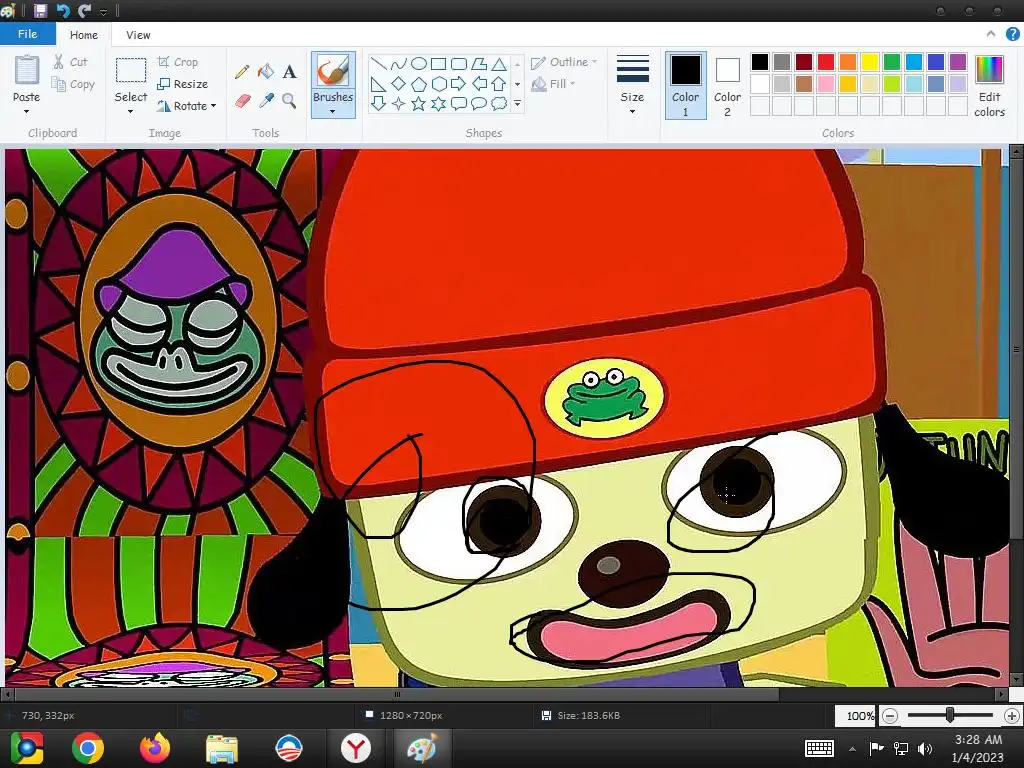This screenshot has height=768, width=1024.
Task: Pick the Fill with color bucket tool
Action: coord(266,72)
